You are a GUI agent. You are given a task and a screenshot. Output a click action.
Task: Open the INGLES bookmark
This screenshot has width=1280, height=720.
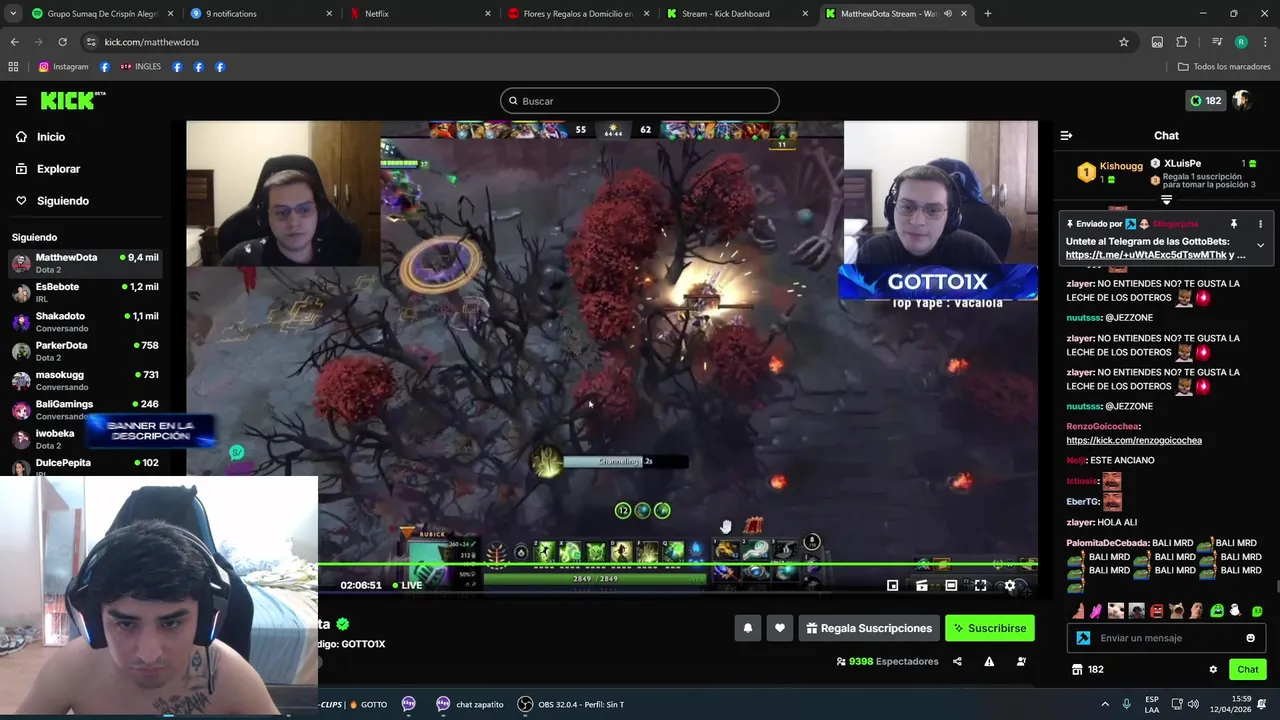[140, 67]
